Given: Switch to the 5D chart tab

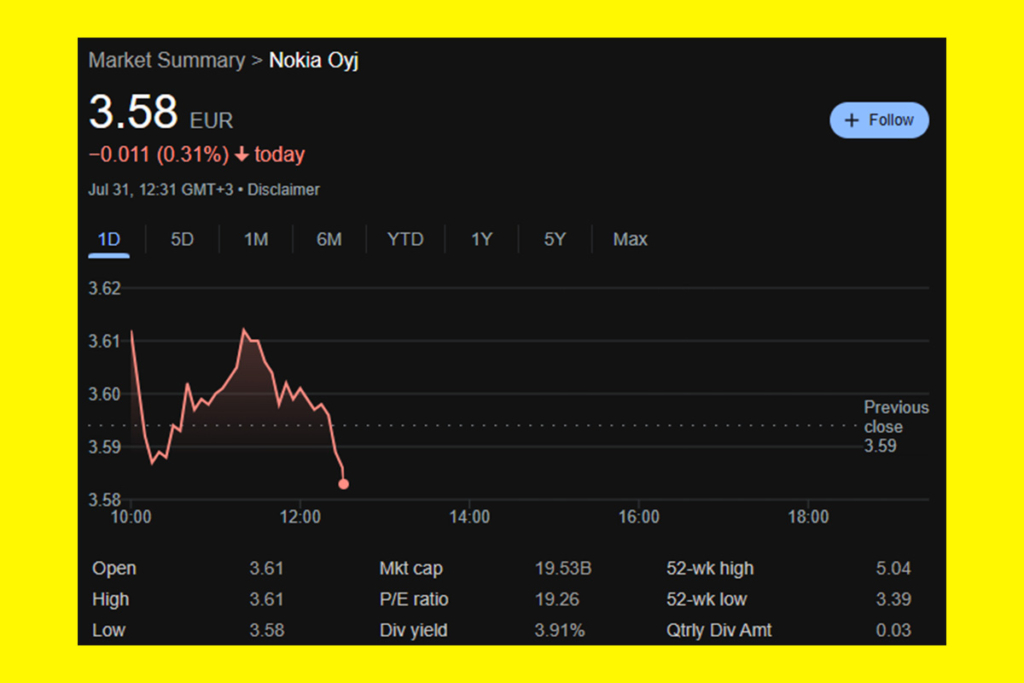Looking at the screenshot, I should tap(182, 239).
